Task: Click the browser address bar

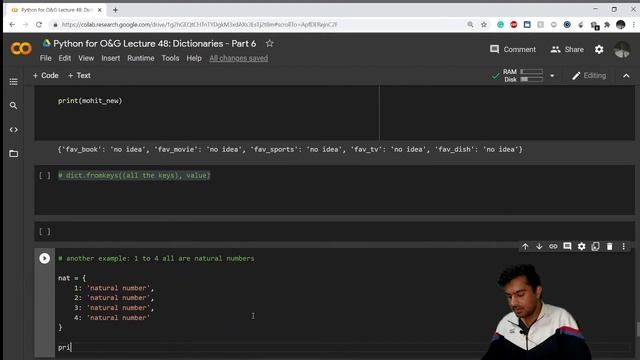Action: tap(261, 24)
